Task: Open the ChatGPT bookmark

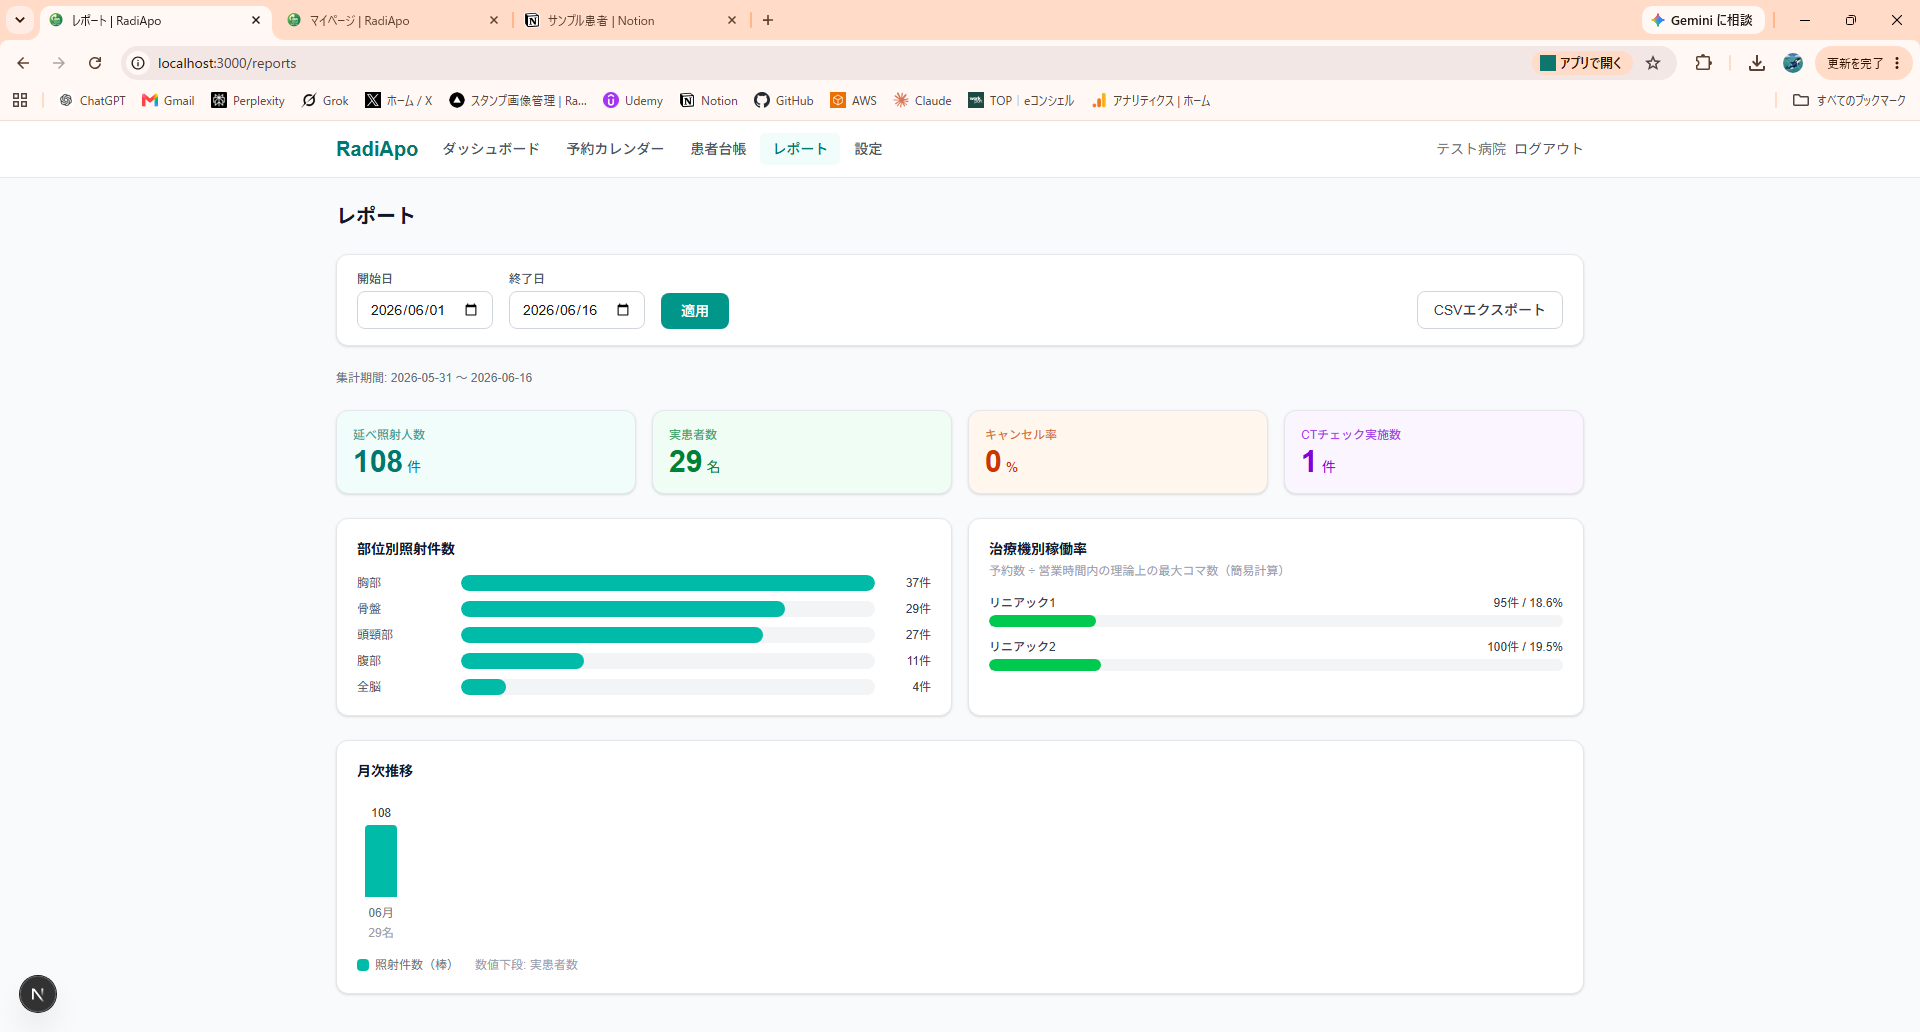Action: tap(92, 100)
